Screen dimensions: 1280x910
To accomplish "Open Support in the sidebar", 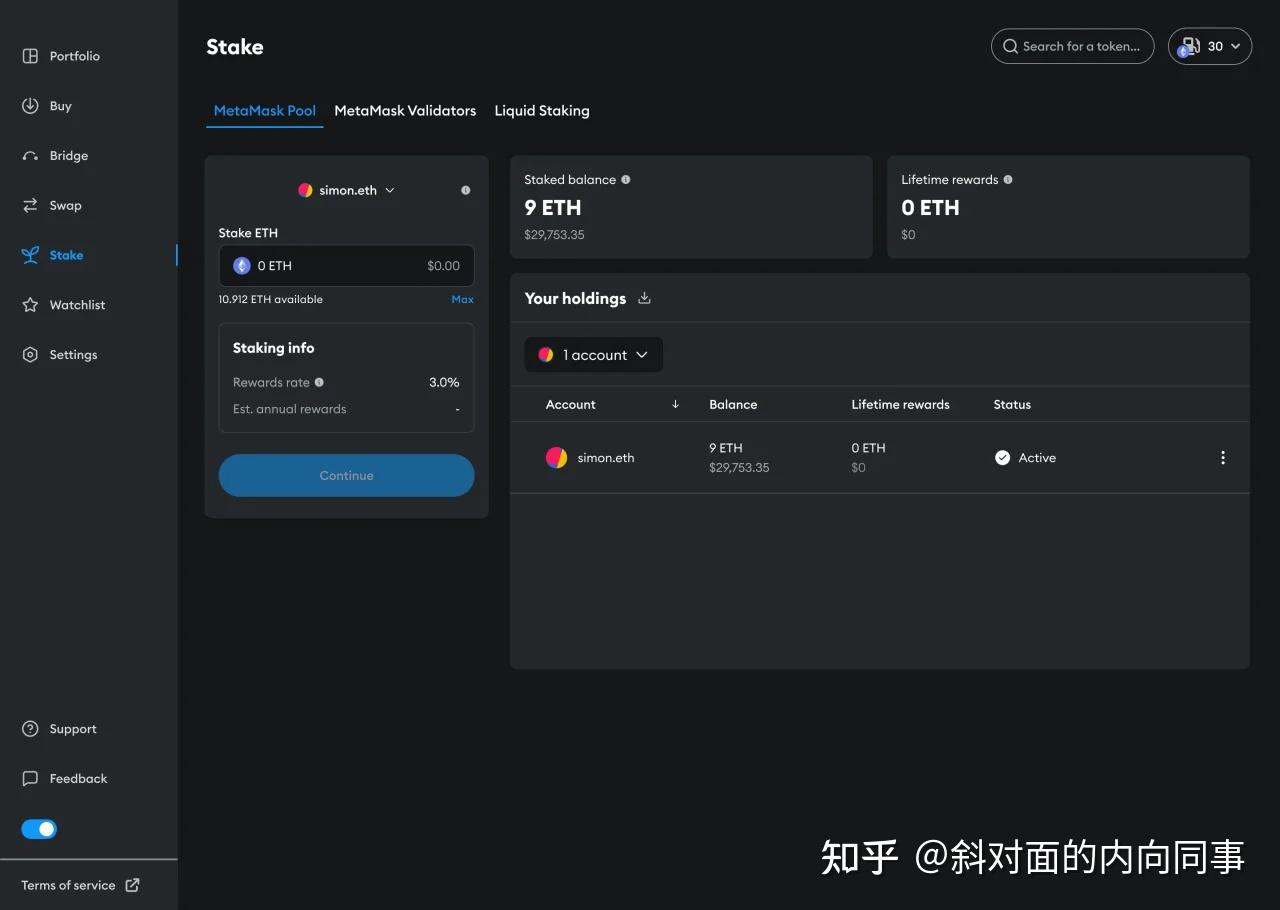I will pos(59,729).
